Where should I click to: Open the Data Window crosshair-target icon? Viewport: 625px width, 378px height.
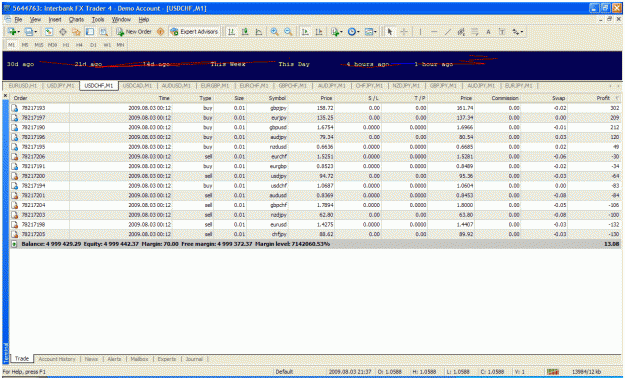coord(63,32)
